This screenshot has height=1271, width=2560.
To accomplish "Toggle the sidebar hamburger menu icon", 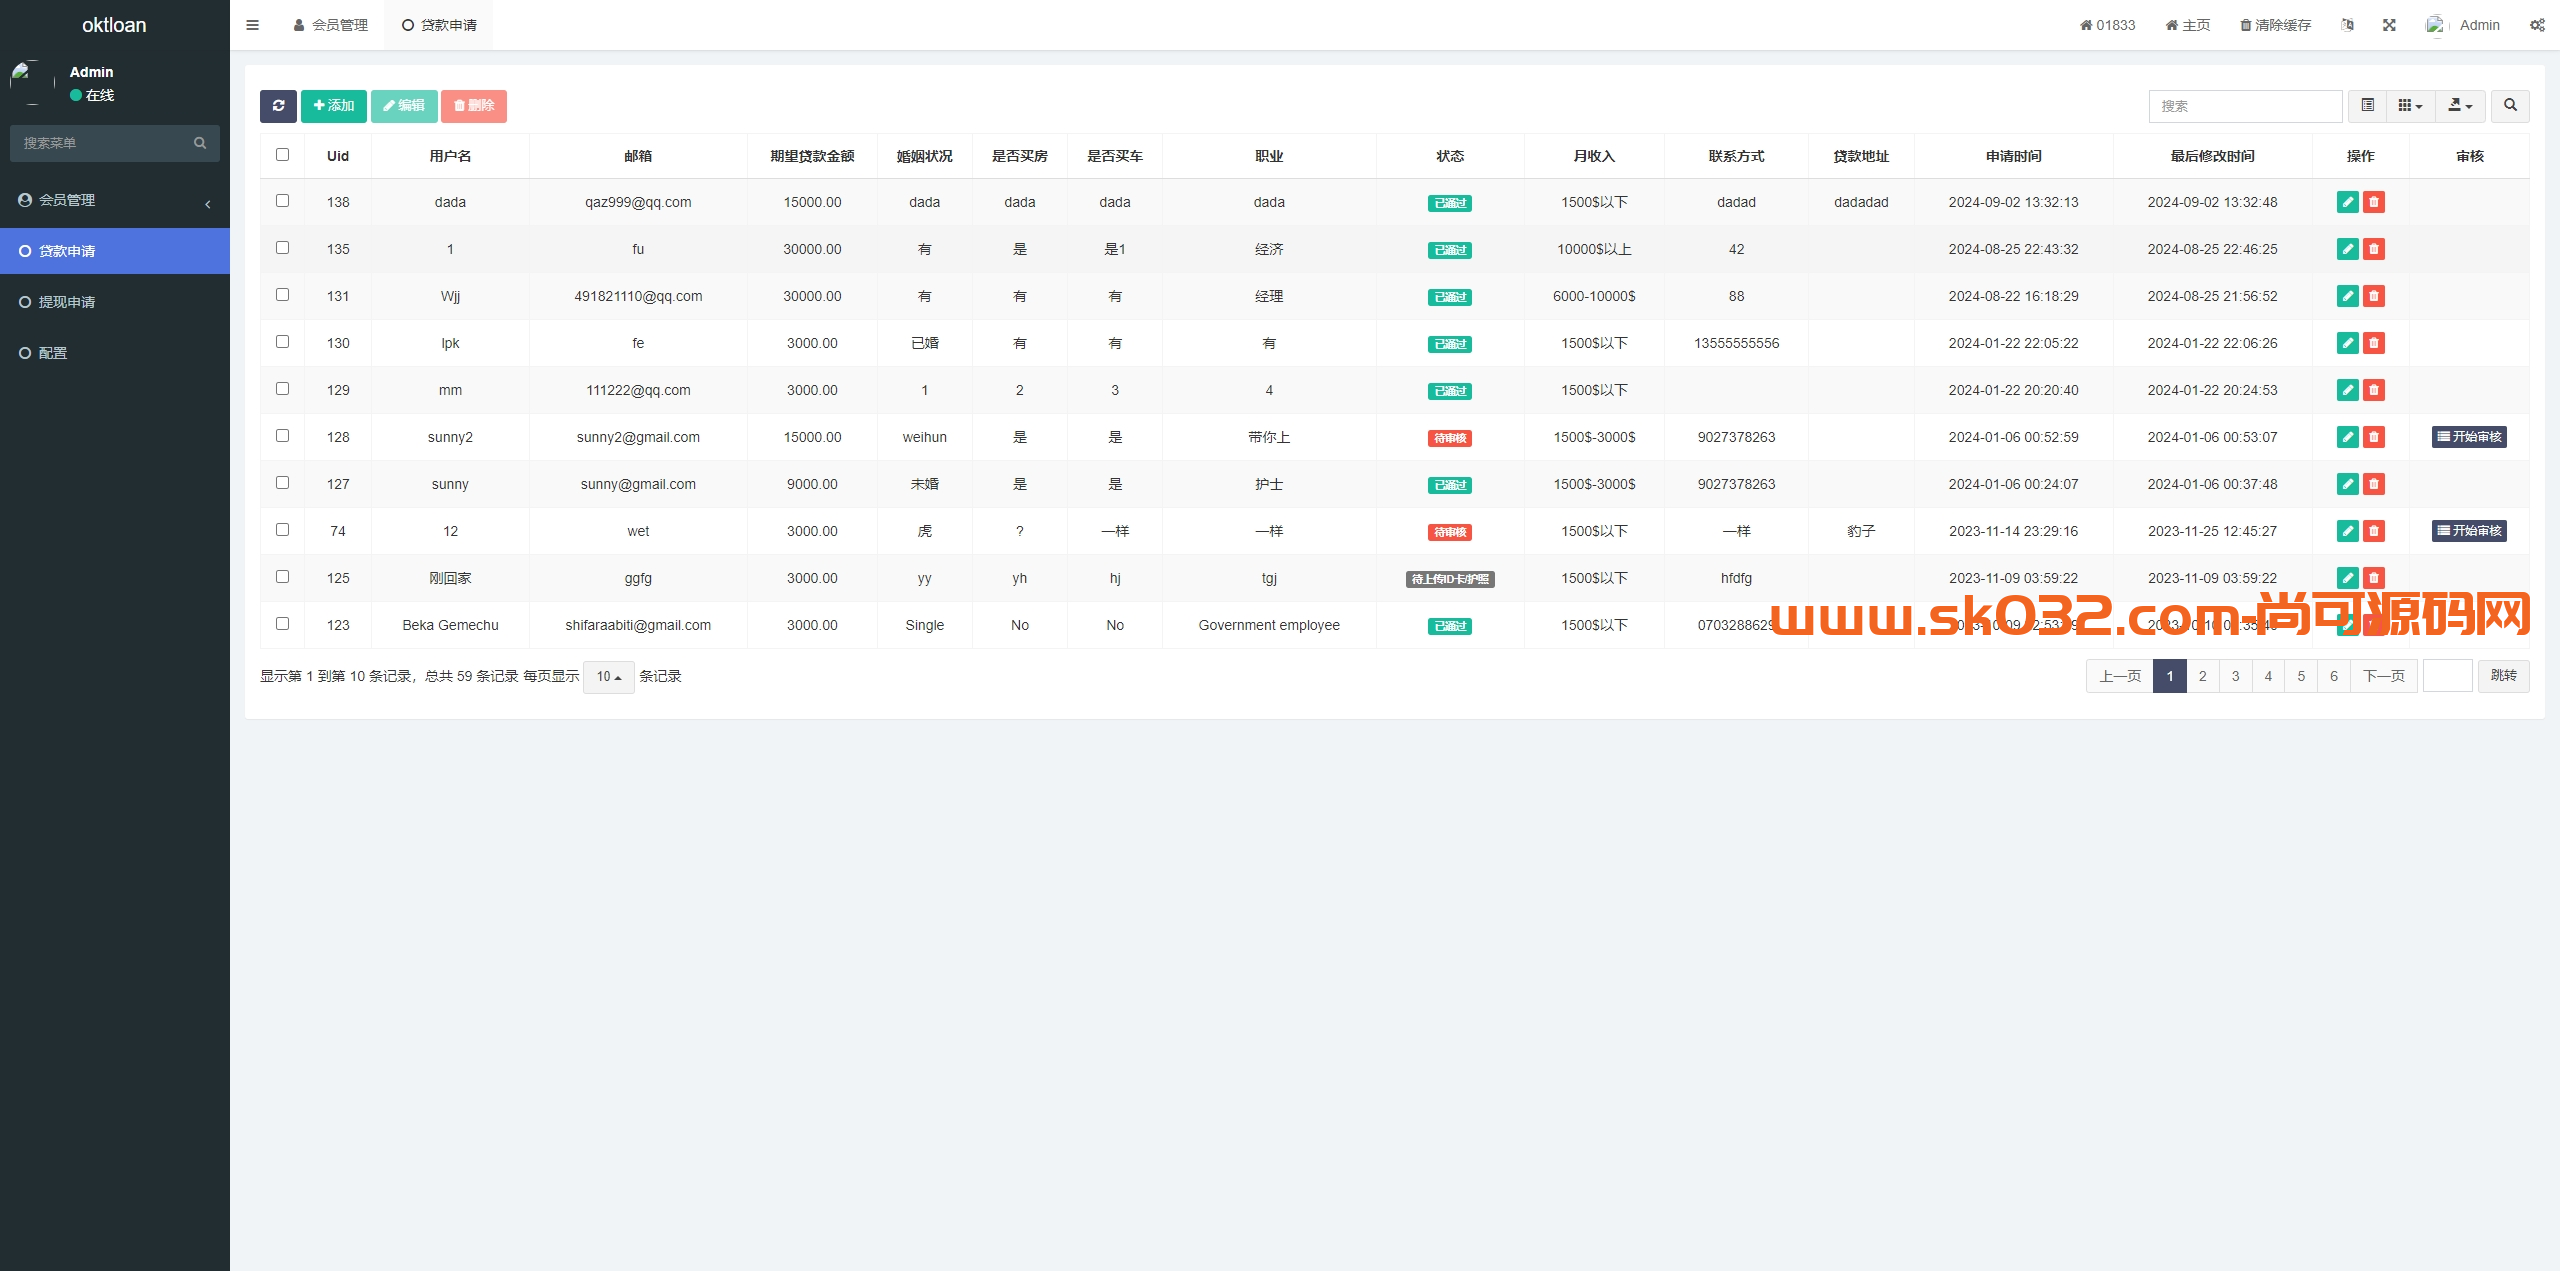I will (252, 25).
